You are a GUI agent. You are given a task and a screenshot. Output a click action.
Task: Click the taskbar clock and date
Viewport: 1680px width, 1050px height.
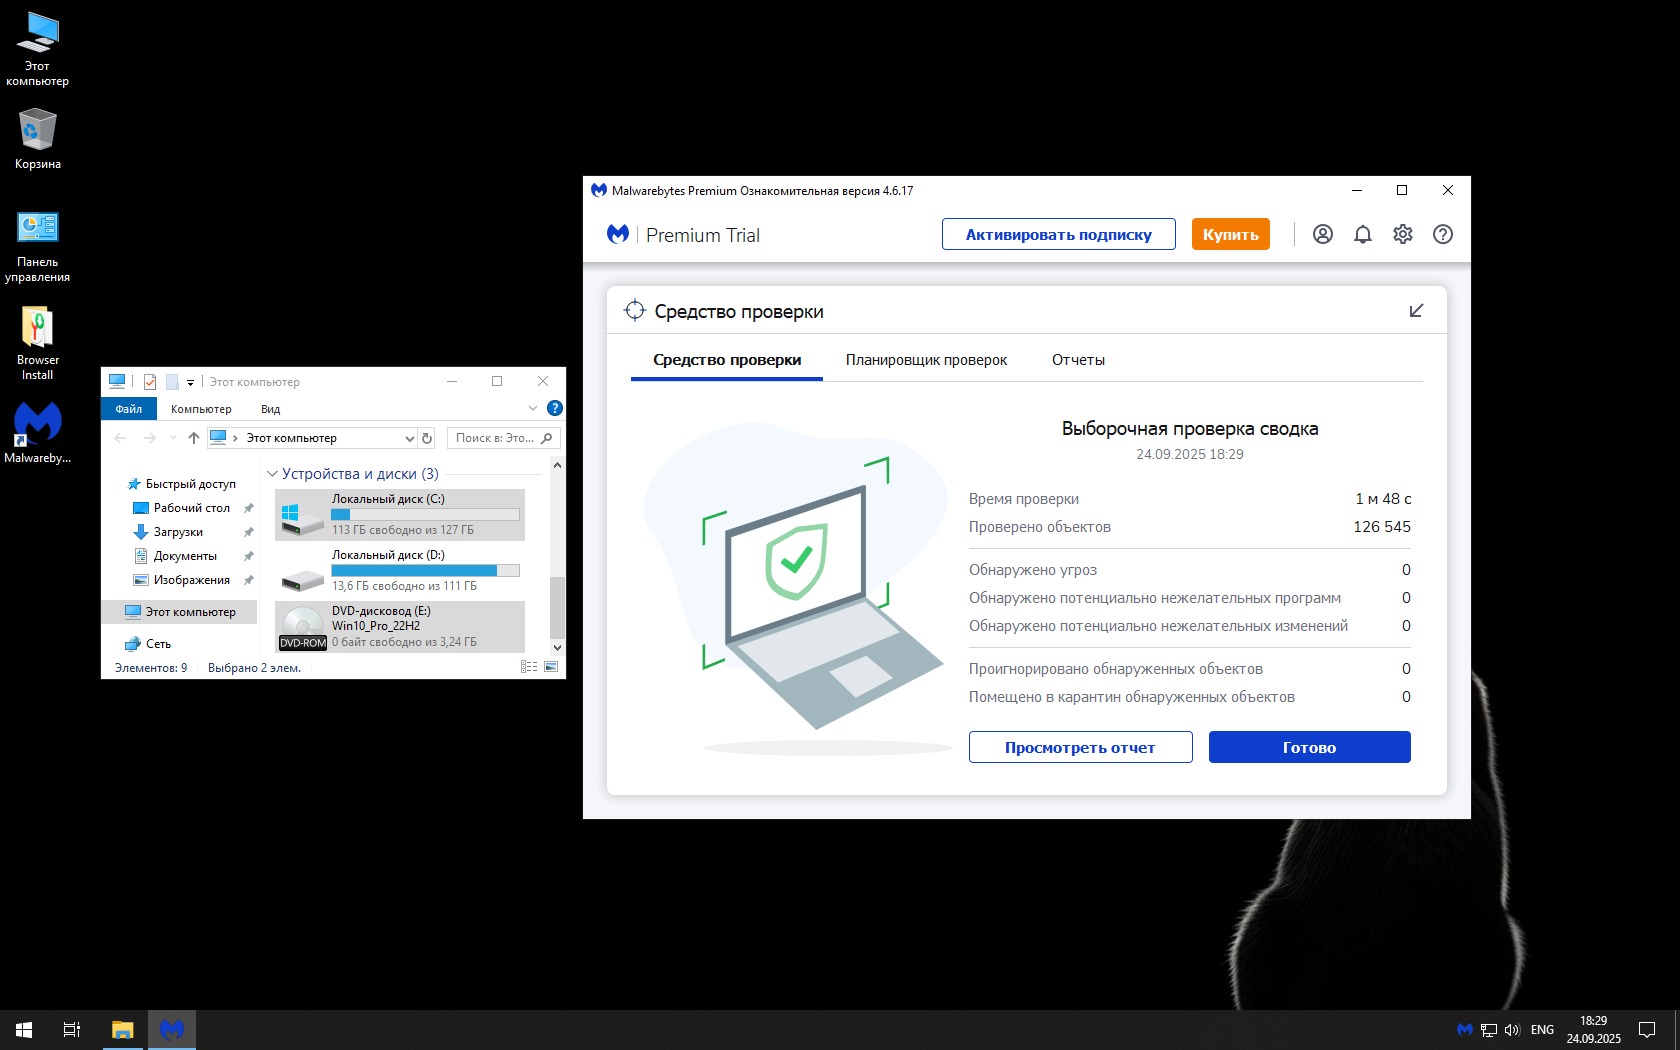[x=1593, y=1030]
